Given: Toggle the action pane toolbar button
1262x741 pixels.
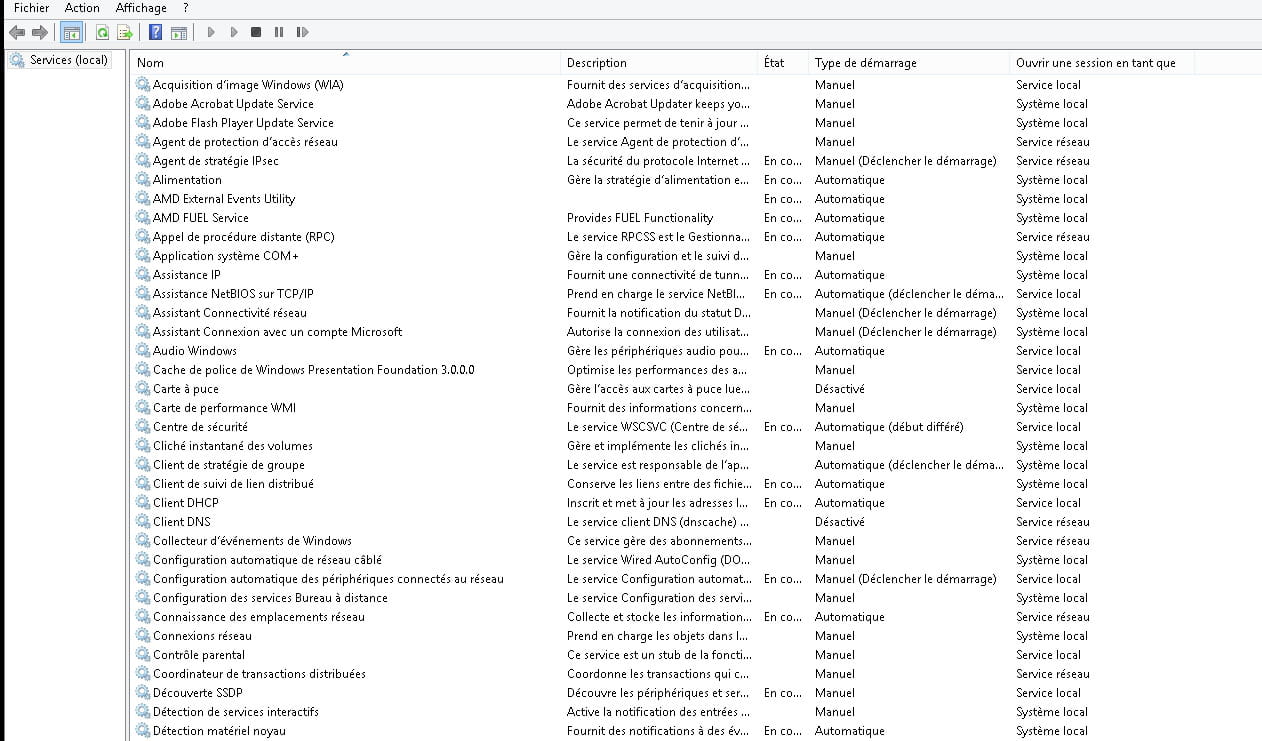Looking at the screenshot, I should pos(179,32).
